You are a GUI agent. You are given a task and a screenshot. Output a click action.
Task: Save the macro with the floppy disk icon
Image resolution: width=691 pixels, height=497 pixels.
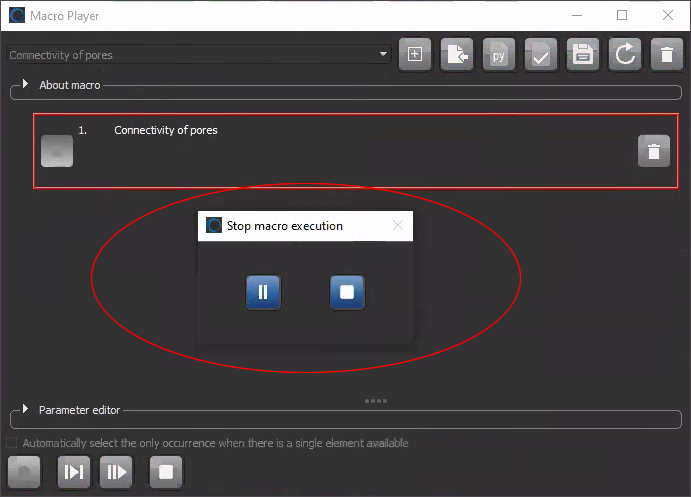point(583,56)
